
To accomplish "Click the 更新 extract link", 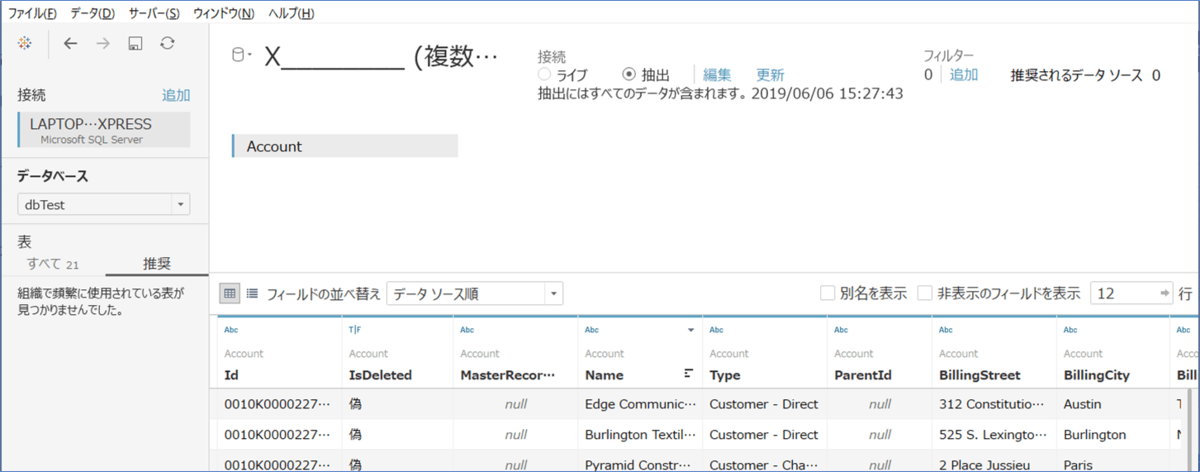I will tap(770, 75).
